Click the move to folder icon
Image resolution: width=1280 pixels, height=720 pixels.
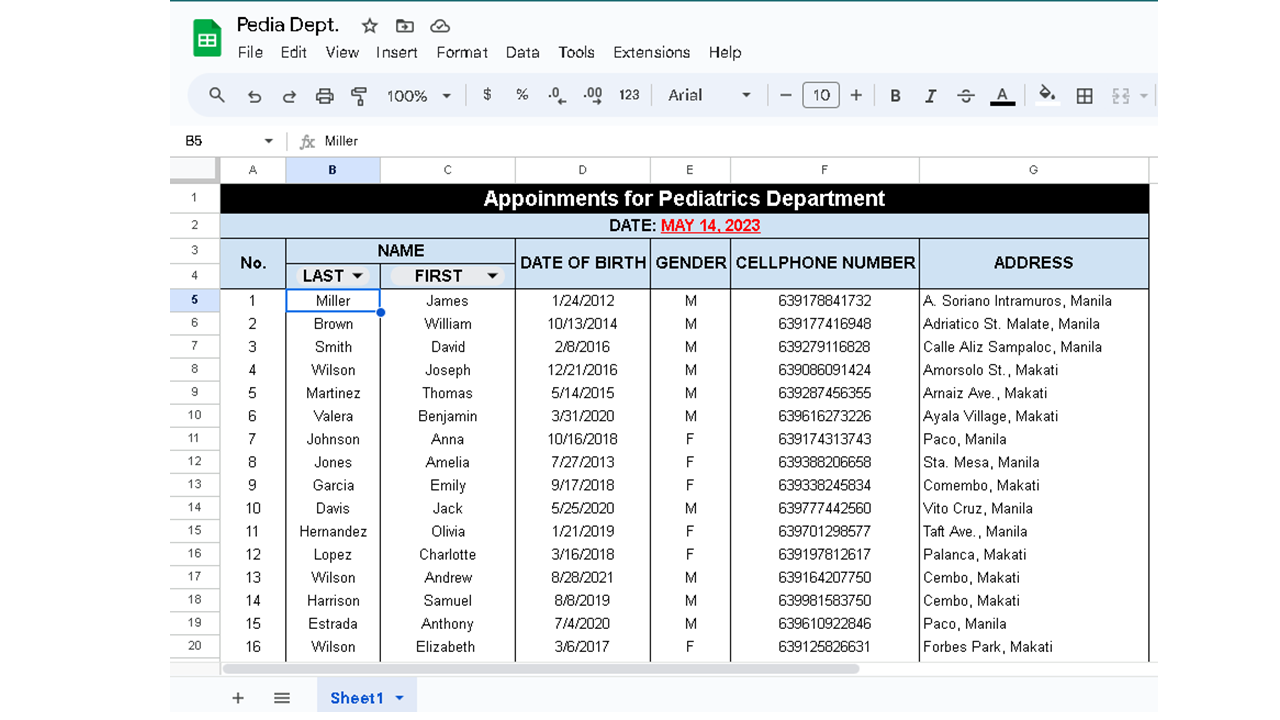click(x=404, y=26)
